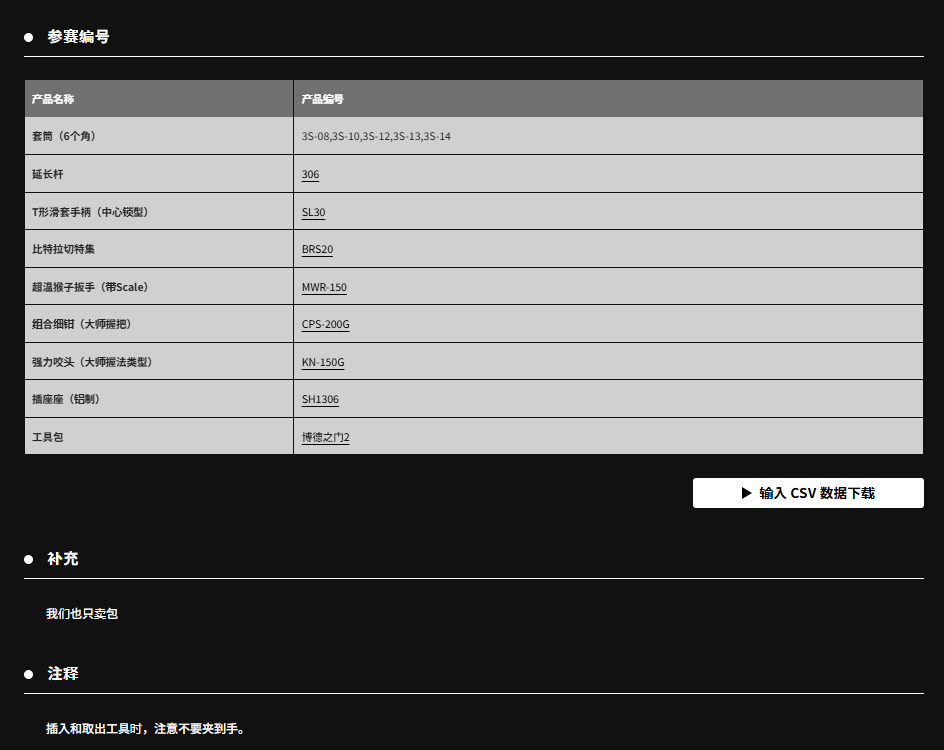The image size is (944, 750).
Task: Open the BRS20 product link
Action: point(317,249)
